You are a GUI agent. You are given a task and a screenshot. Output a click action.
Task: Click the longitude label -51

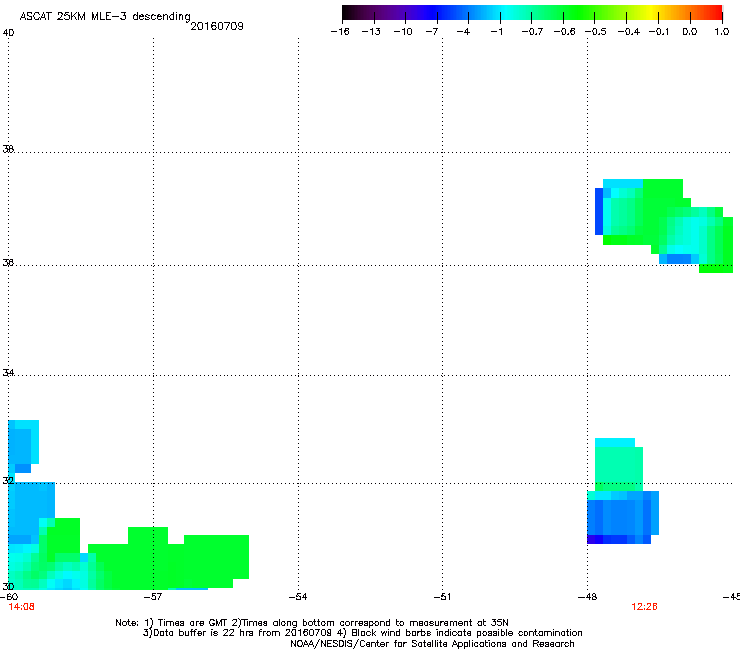(442, 597)
